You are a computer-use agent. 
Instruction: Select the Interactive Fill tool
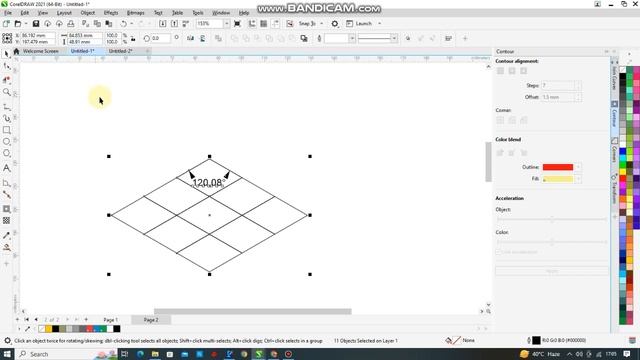pyautogui.click(x=7, y=247)
